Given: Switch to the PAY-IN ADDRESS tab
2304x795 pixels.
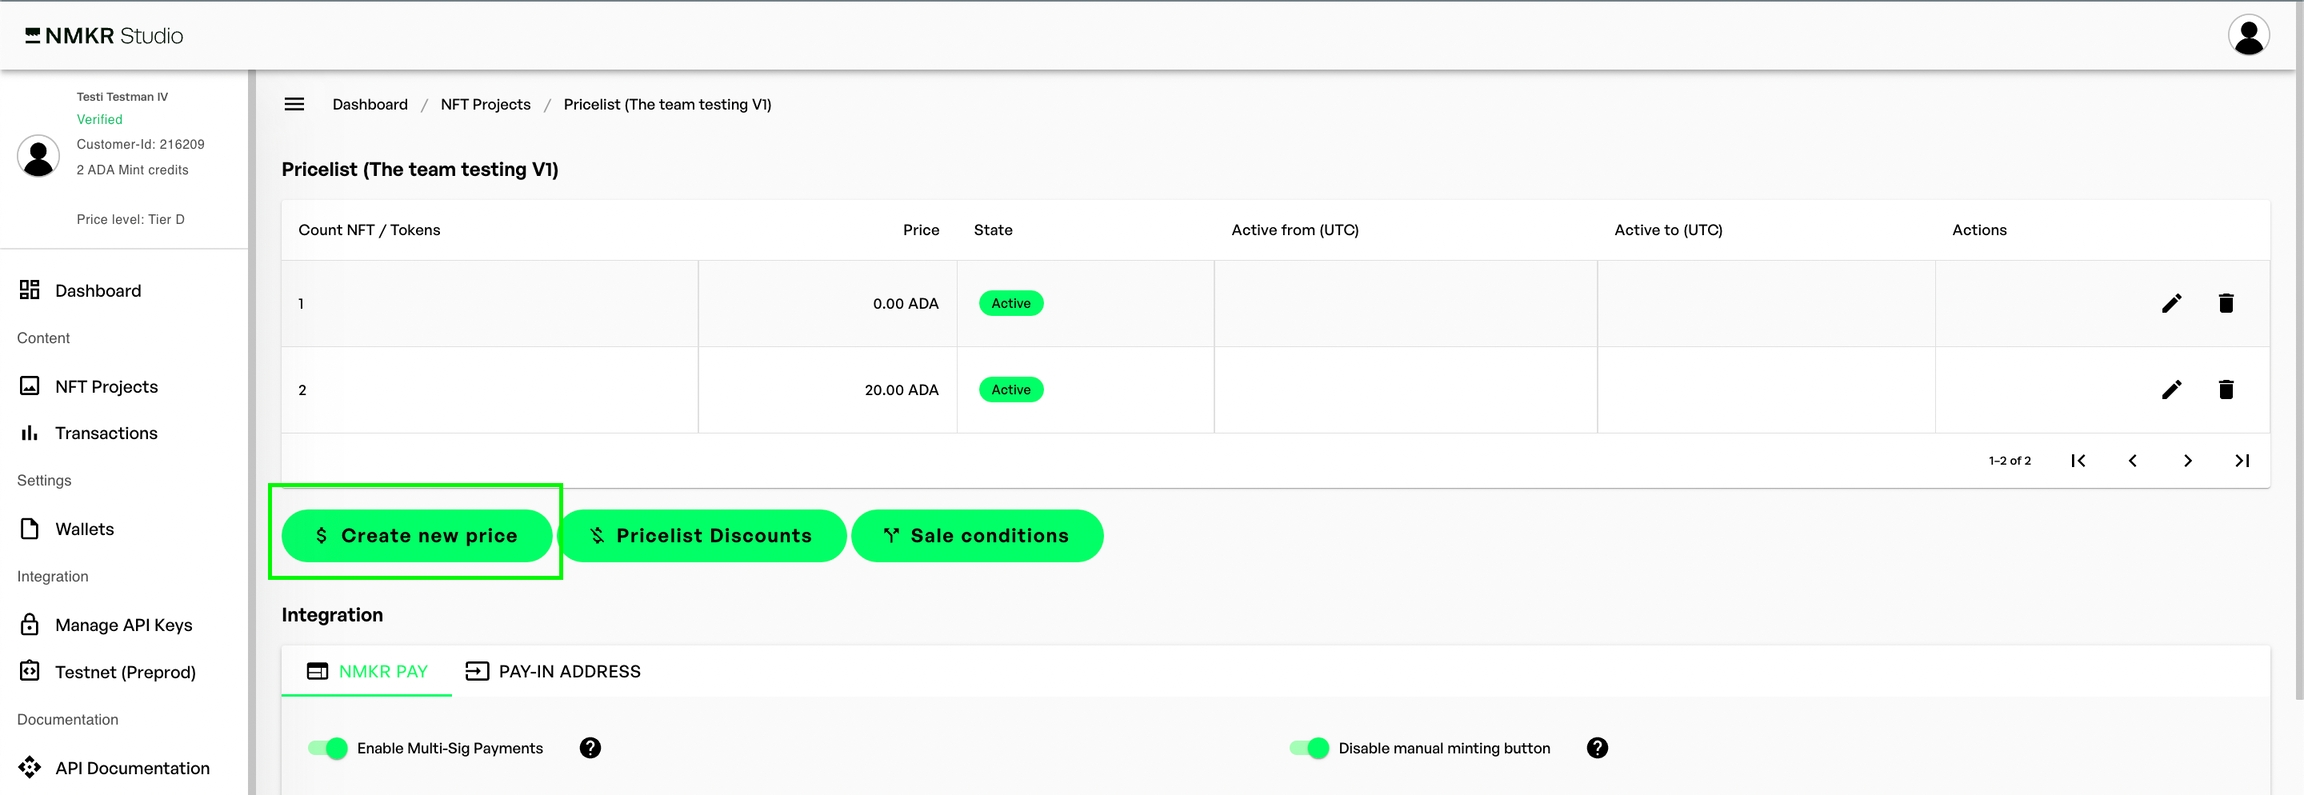Looking at the screenshot, I should 553,671.
